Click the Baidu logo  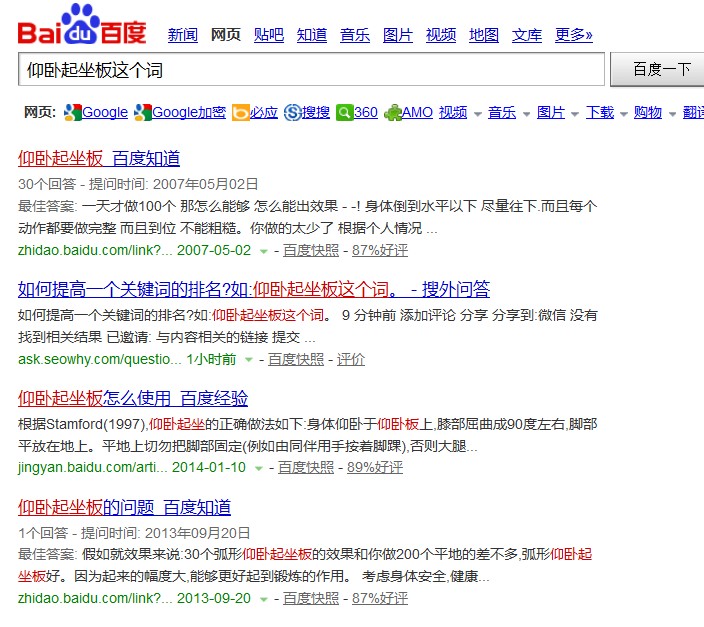(x=81, y=26)
